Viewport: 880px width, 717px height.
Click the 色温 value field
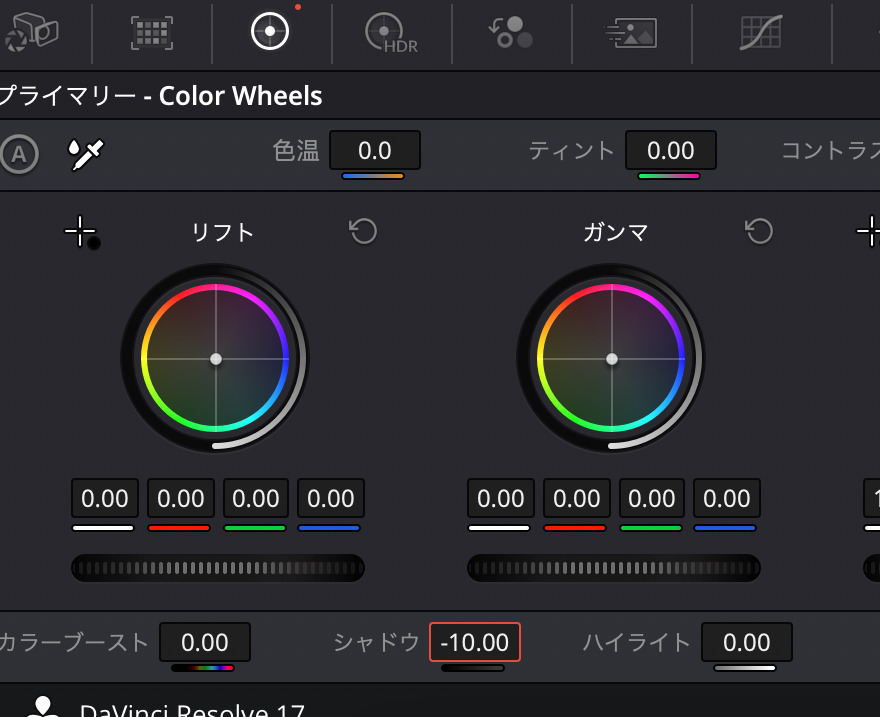click(375, 151)
